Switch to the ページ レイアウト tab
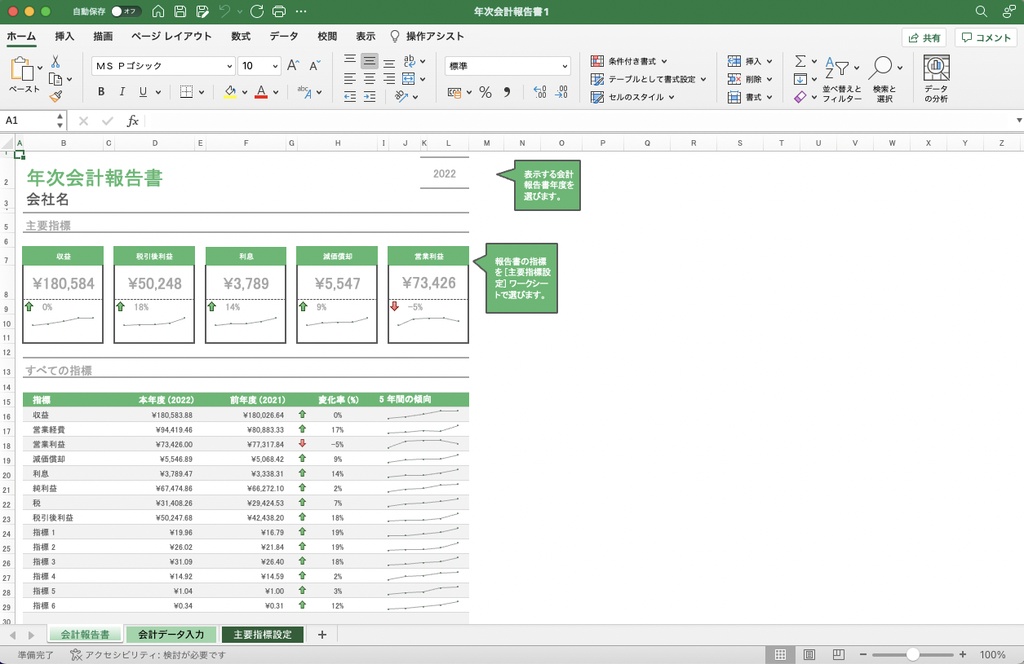The height and width of the screenshot is (664, 1024). (171, 37)
